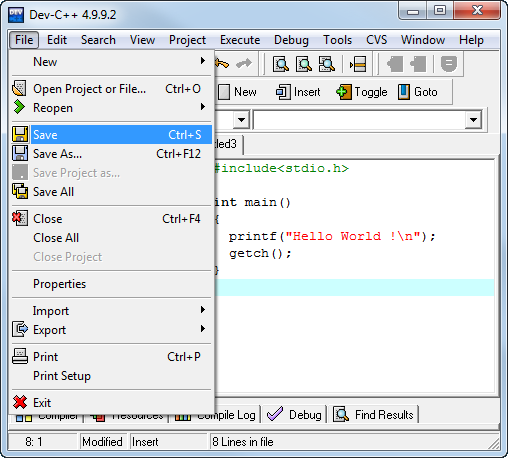Screen dimensions: 508x458
Task: Choose Save with Ctrl+S from File menu
Action: (x=111, y=135)
